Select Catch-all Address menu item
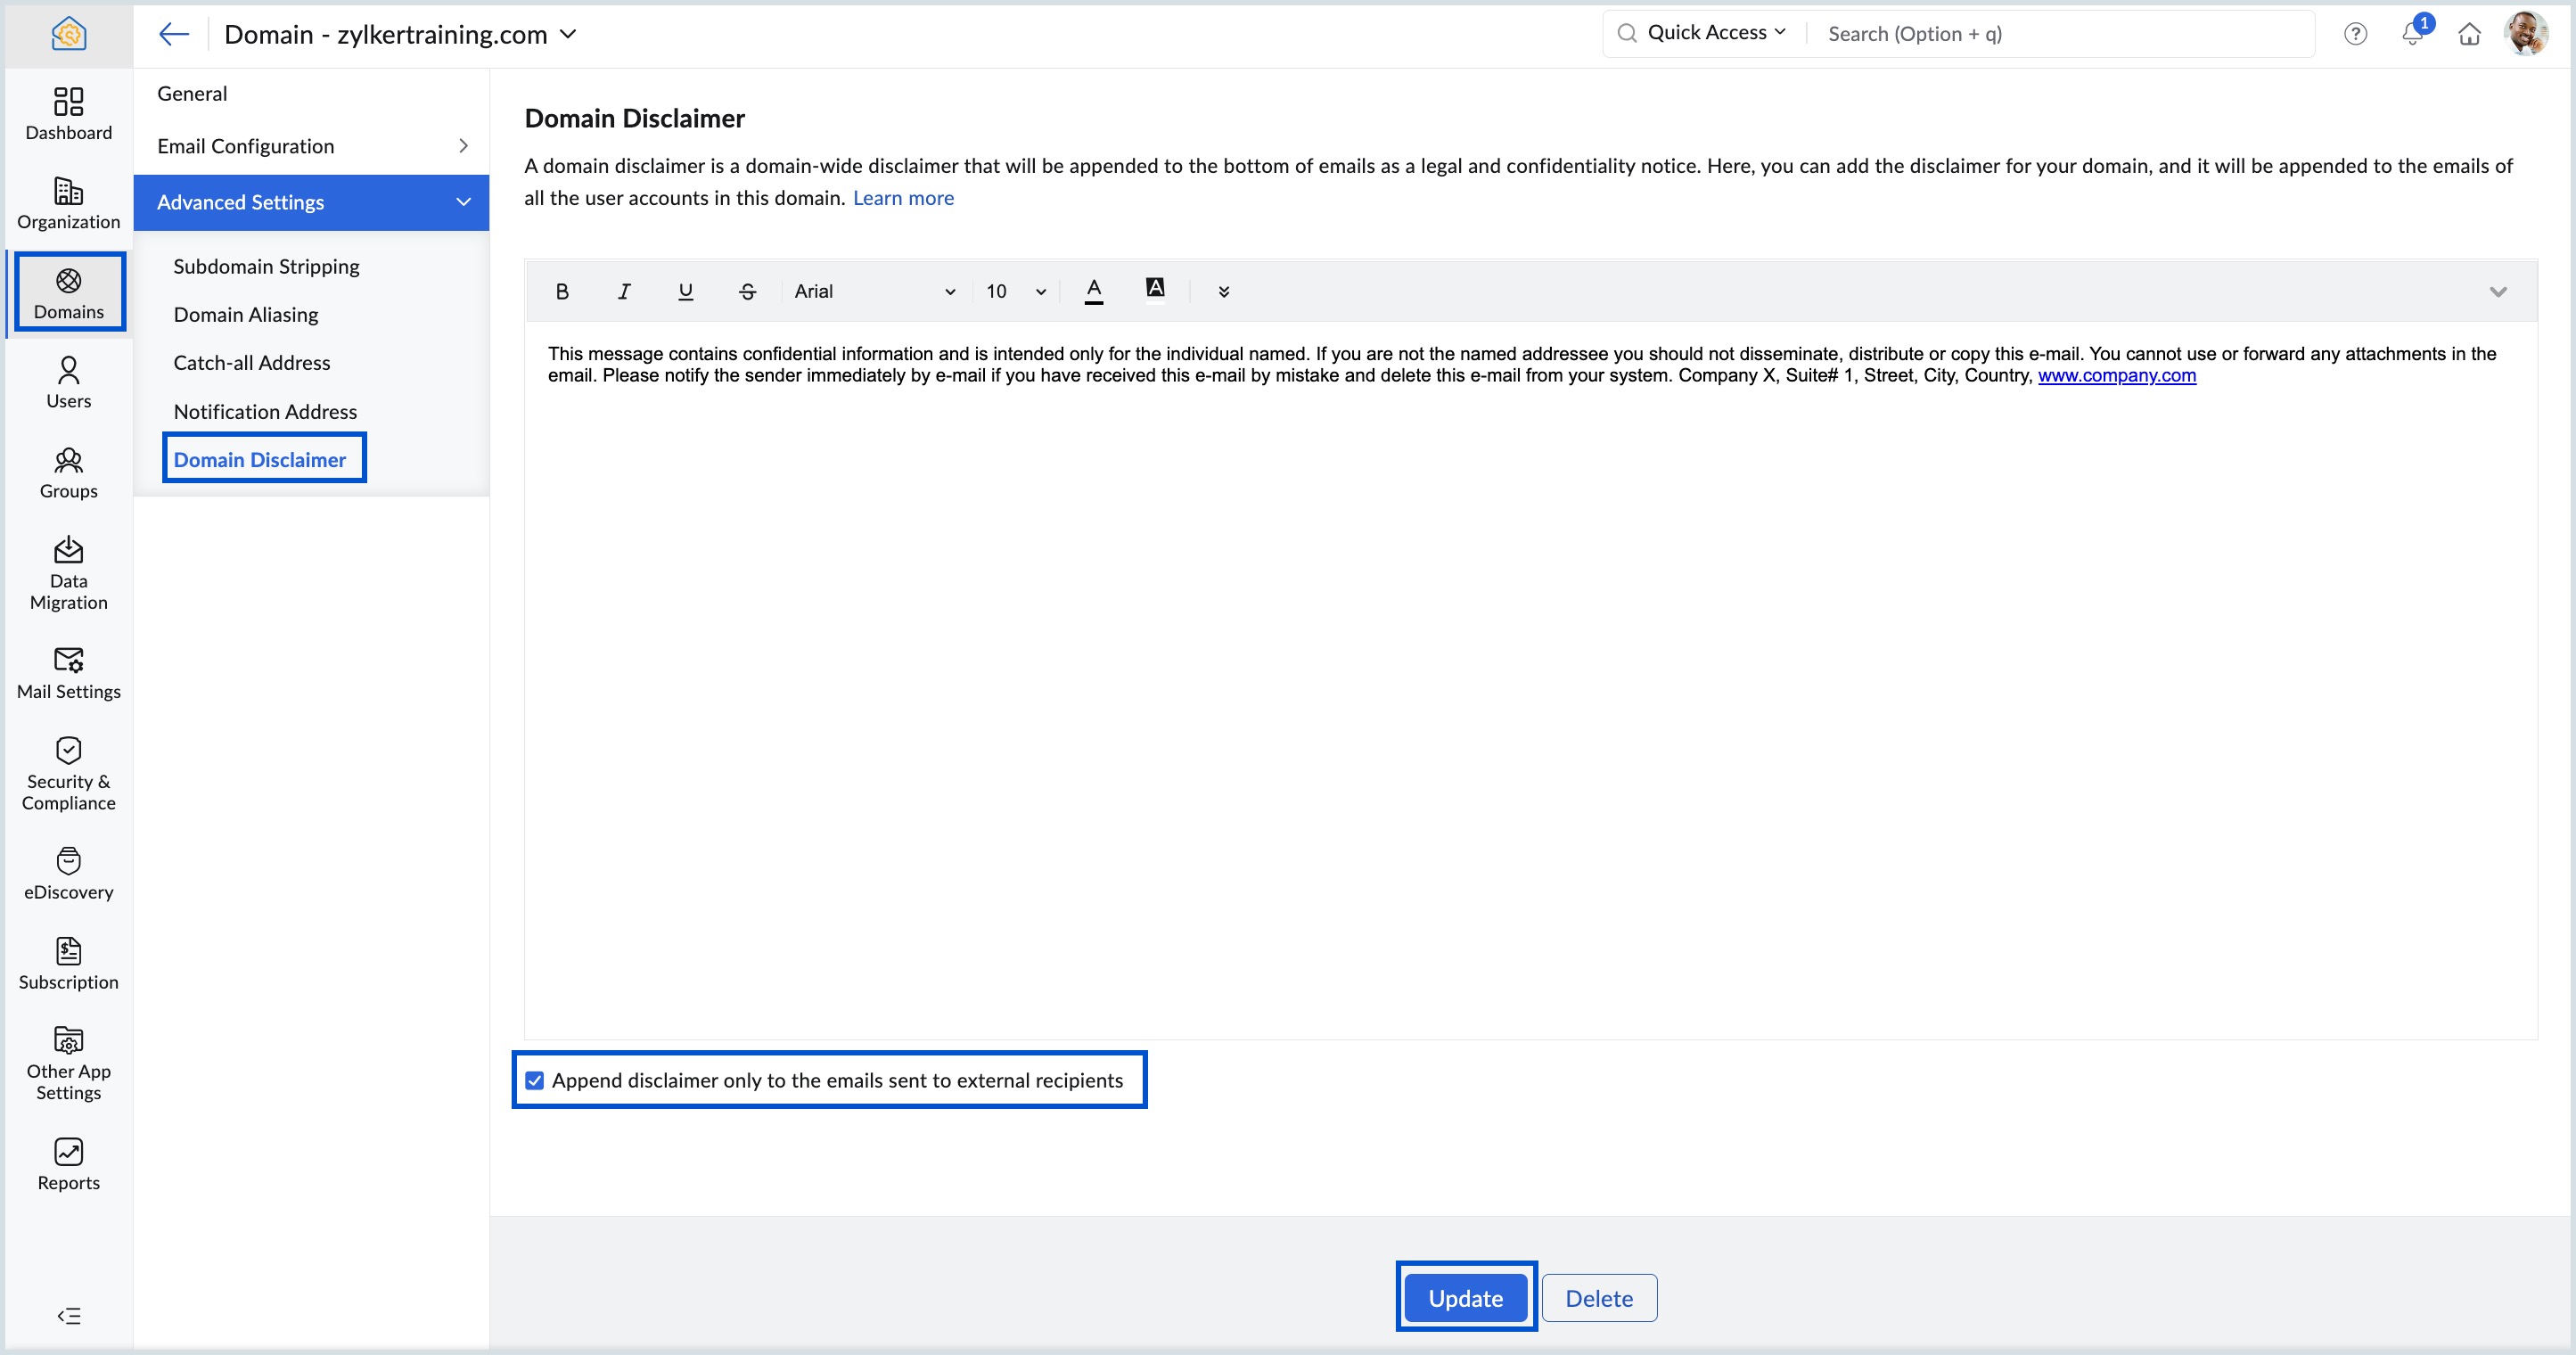Image resolution: width=2576 pixels, height=1355 pixels. (251, 363)
